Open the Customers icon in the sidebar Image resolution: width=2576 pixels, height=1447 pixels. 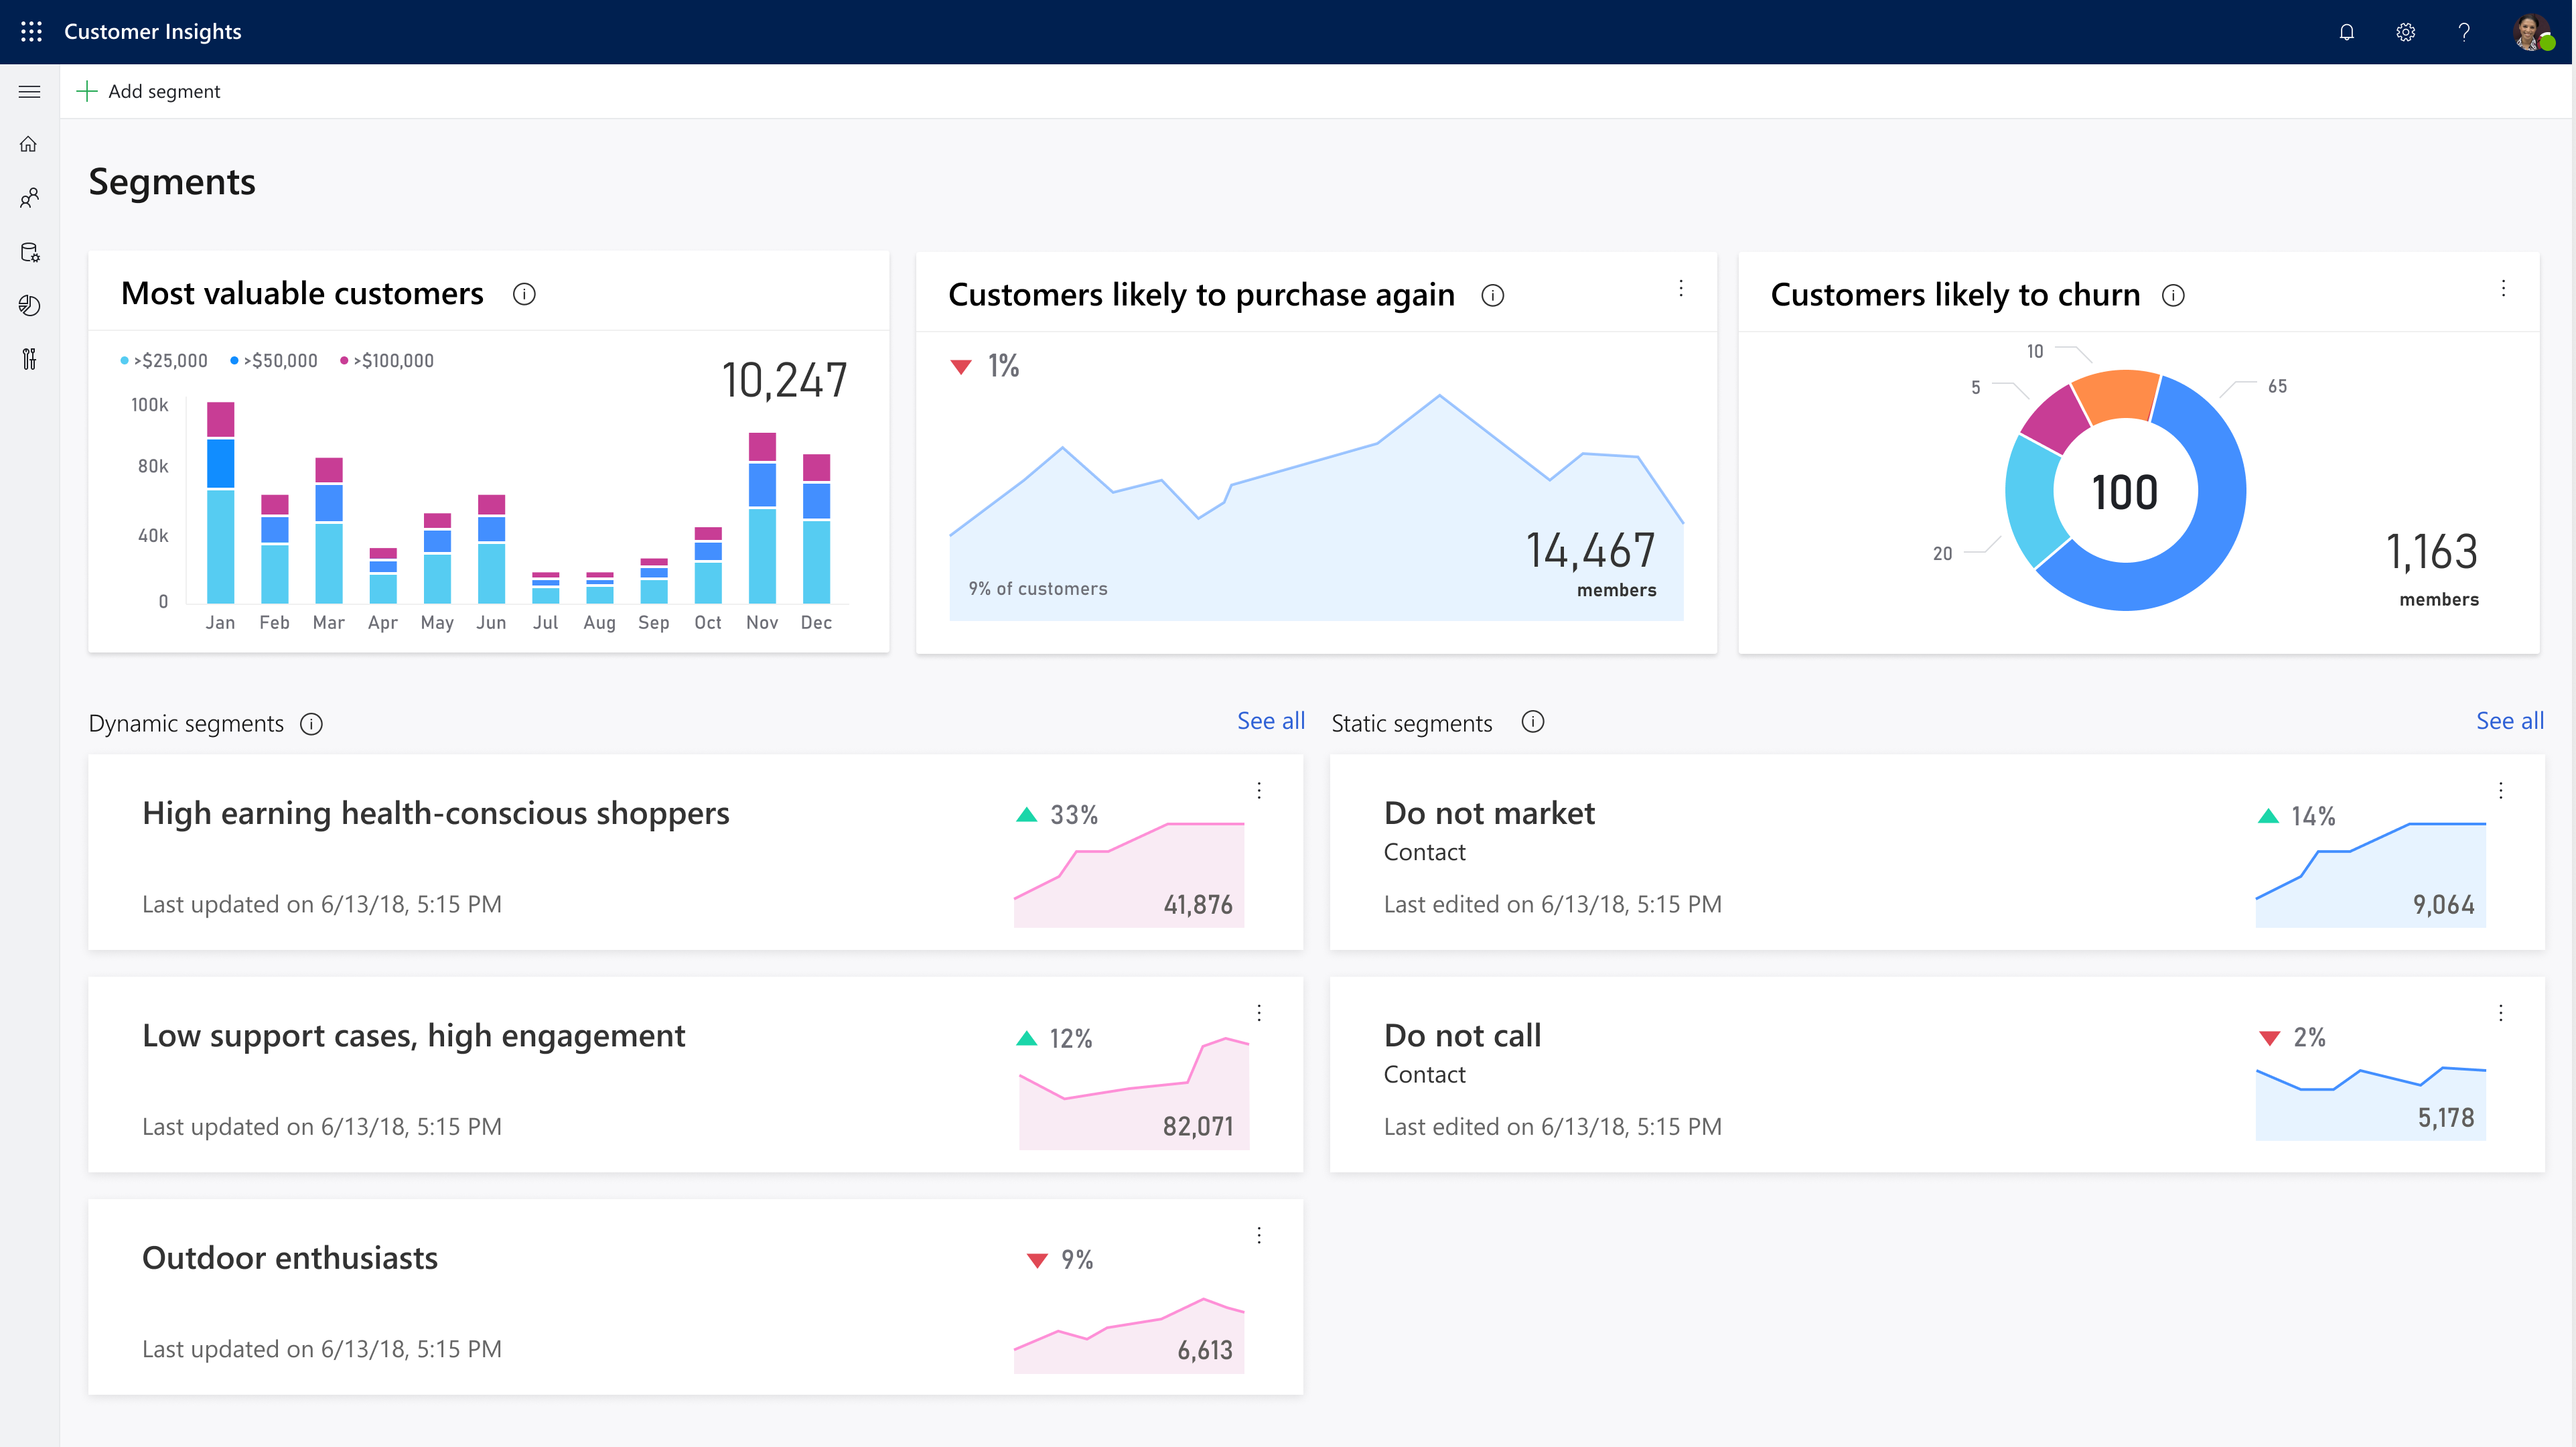[29, 197]
